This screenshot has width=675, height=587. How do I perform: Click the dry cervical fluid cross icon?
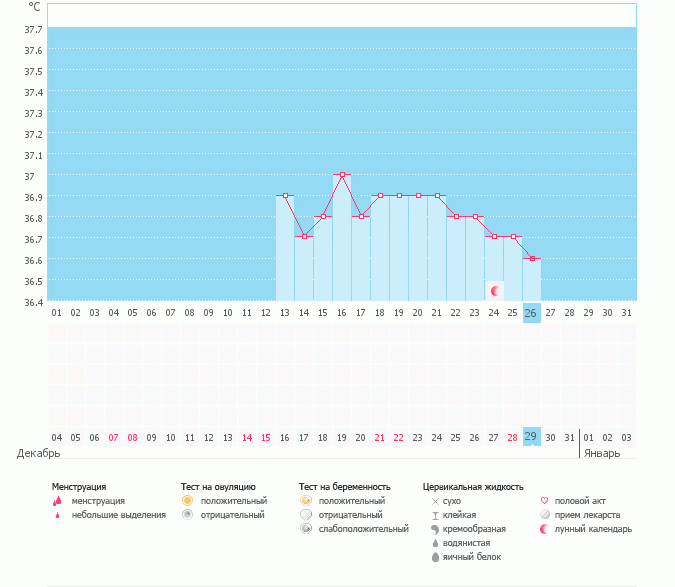[x=434, y=500]
